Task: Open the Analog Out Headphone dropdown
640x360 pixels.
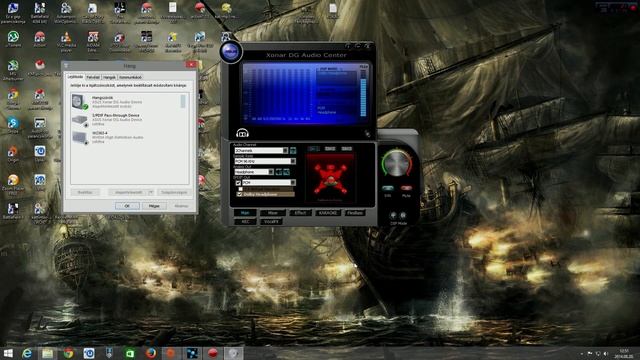Action: click(x=254, y=172)
